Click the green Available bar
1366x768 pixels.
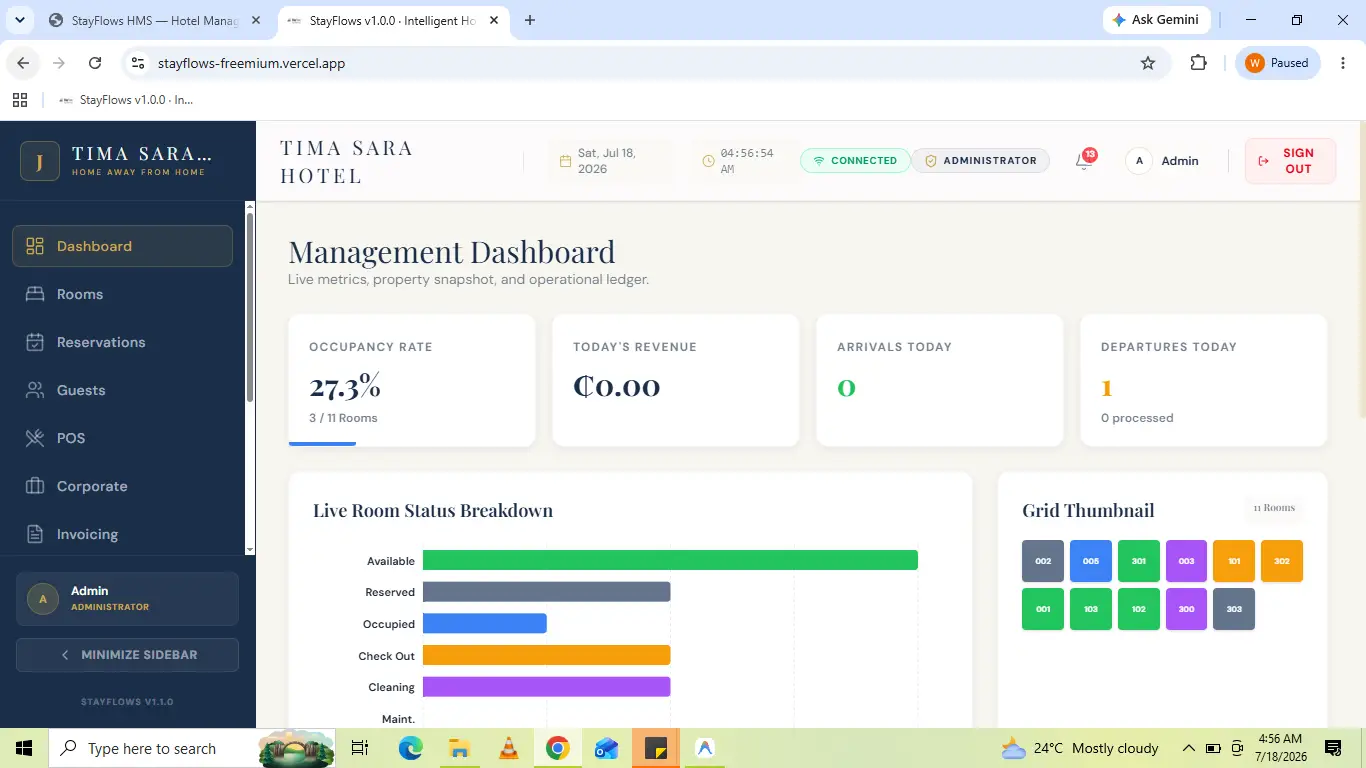pyautogui.click(x=670, y=560)
